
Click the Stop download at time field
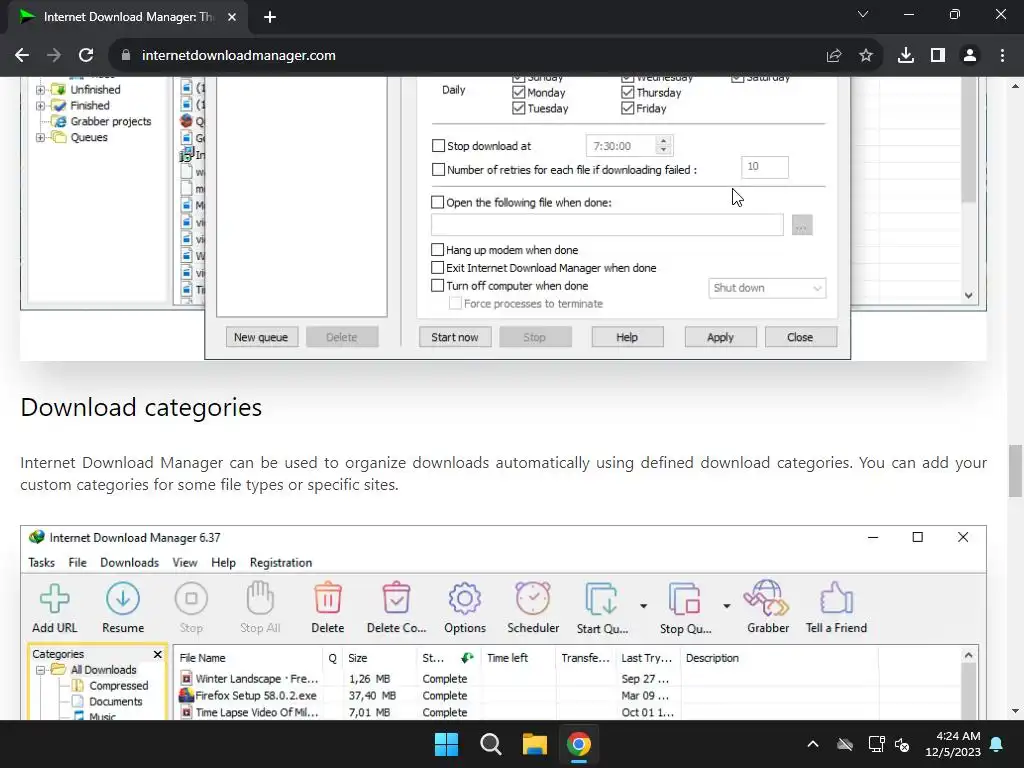(630, 146)
